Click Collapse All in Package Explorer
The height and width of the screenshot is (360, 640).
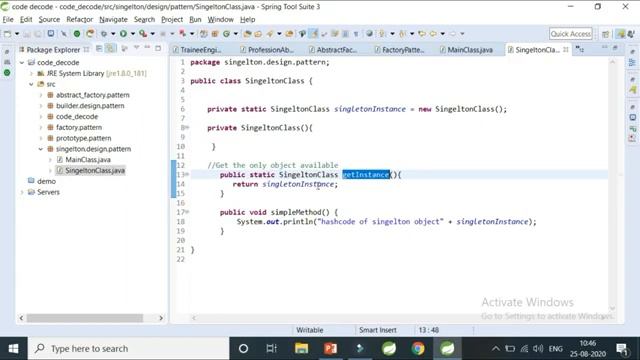point(99,49)
